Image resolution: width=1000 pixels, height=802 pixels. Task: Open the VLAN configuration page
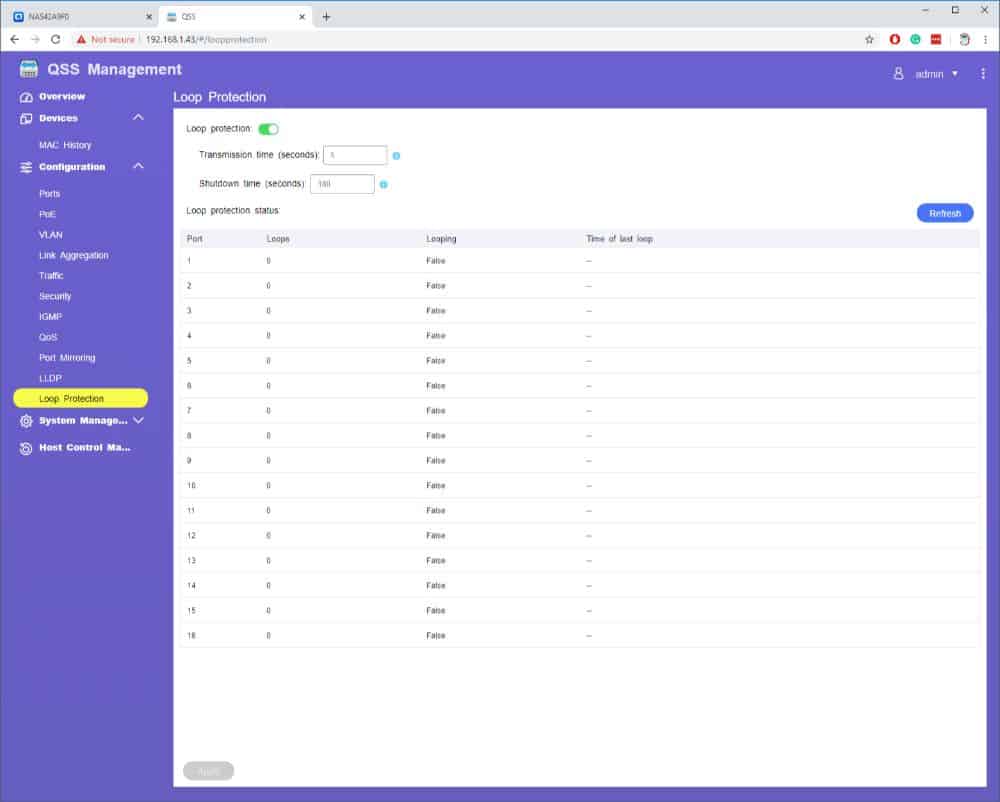coord(51,235)
